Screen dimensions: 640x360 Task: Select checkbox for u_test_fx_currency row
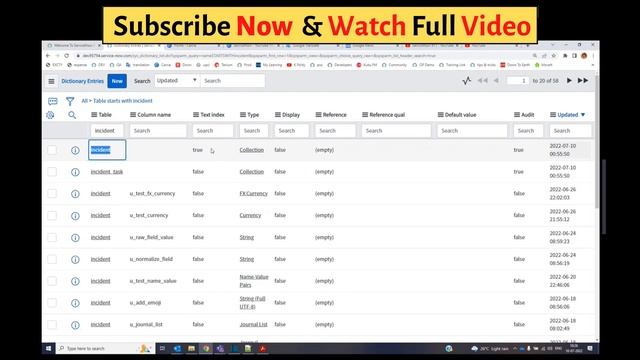52,193
